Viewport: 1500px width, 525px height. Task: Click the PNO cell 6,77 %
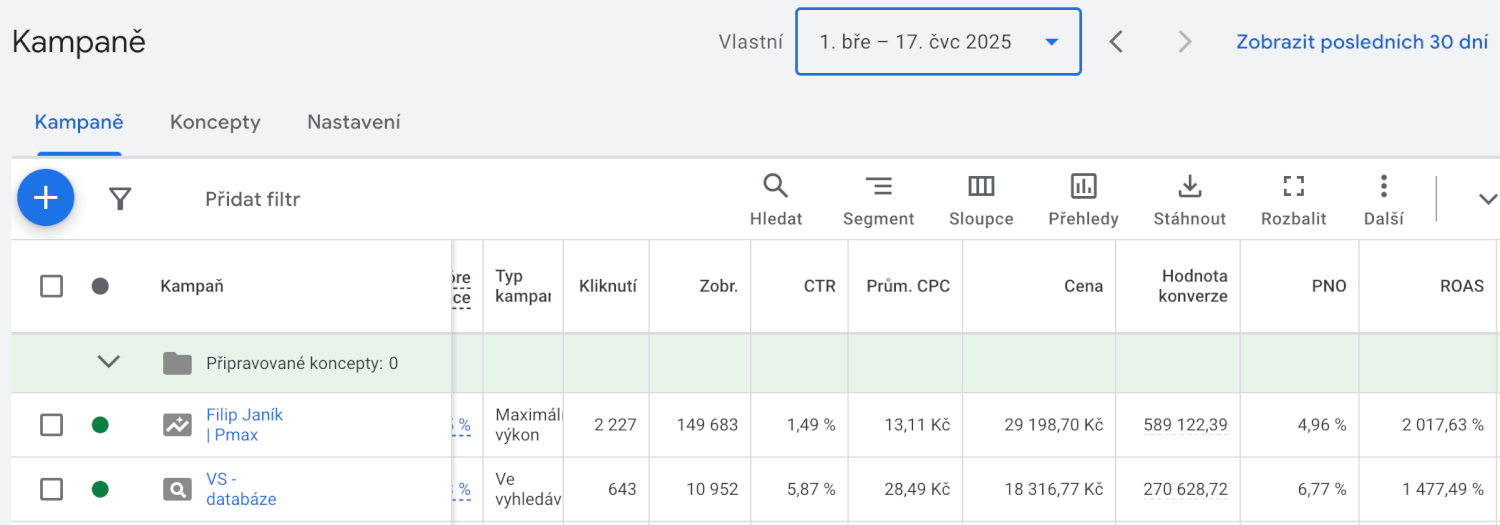[1322, 489]
